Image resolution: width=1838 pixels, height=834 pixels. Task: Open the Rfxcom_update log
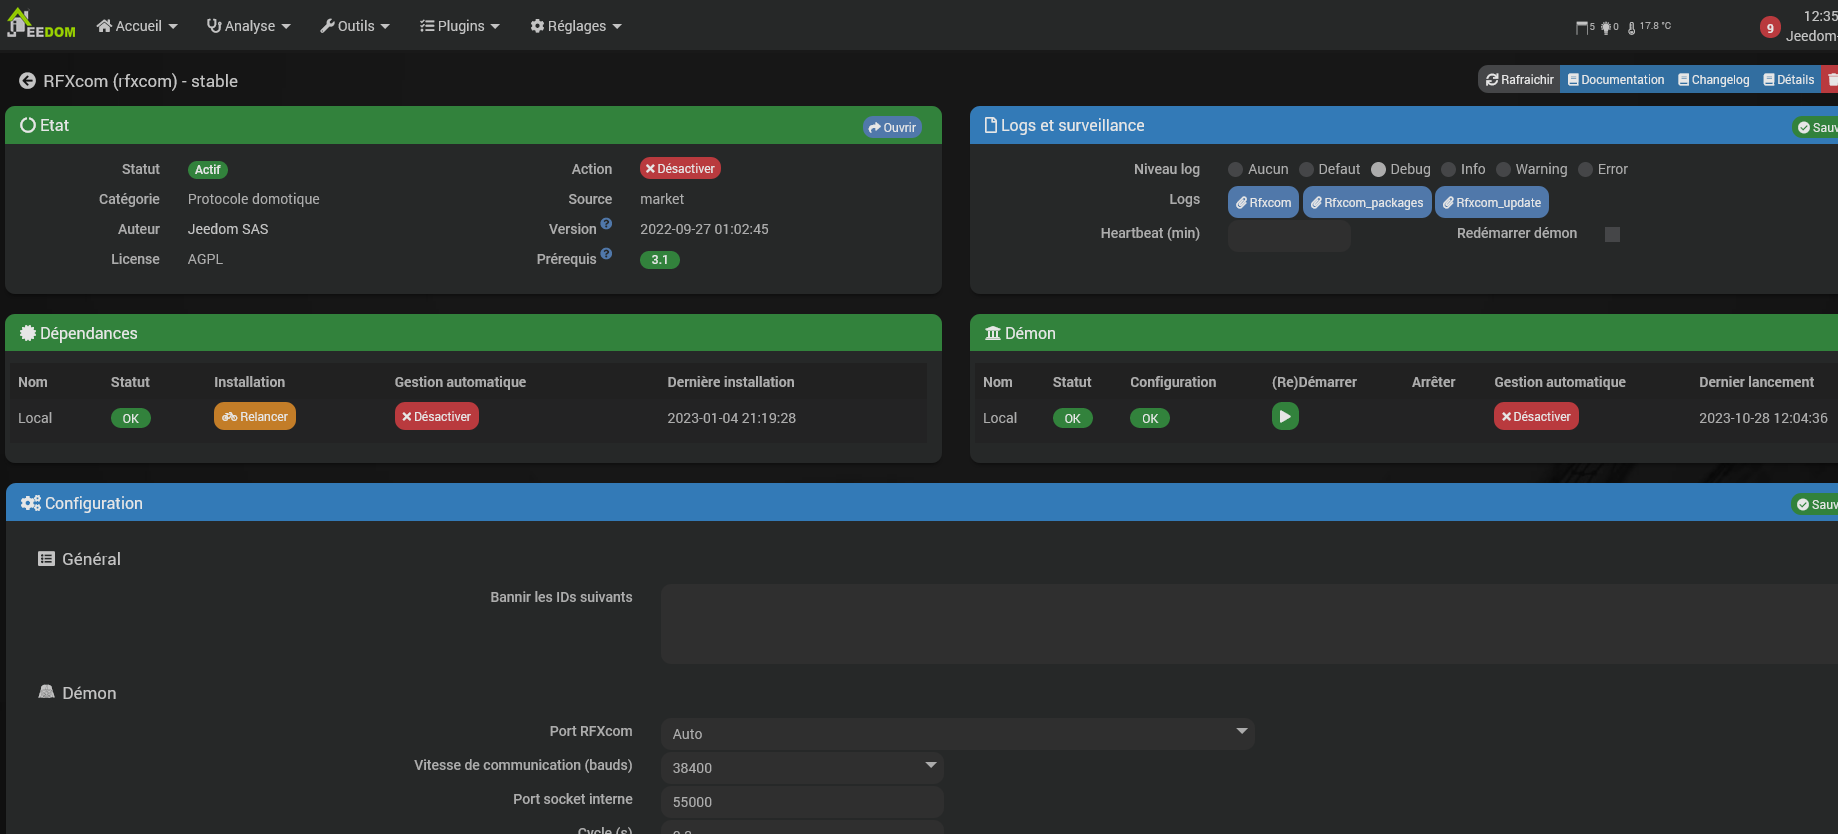click(x=1492, y=202)
